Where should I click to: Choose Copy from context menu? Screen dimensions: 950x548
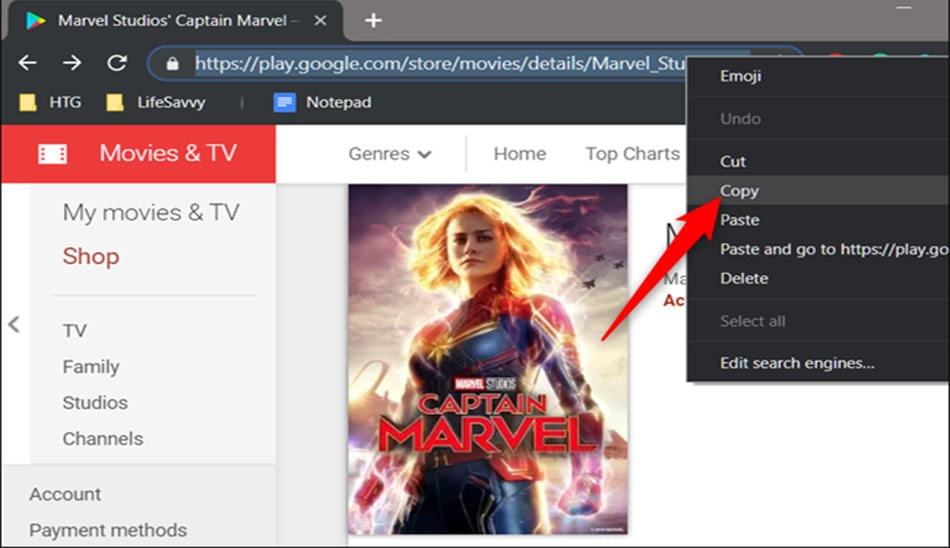[818, 190]
